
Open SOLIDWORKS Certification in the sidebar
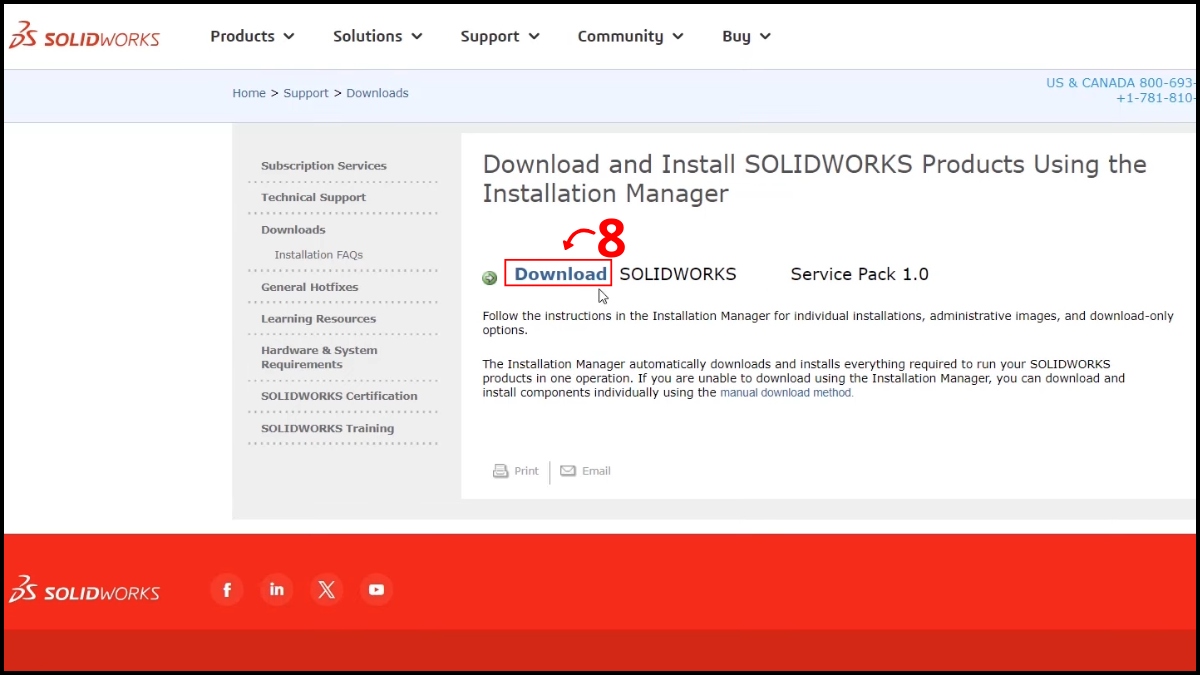point(339,396)
